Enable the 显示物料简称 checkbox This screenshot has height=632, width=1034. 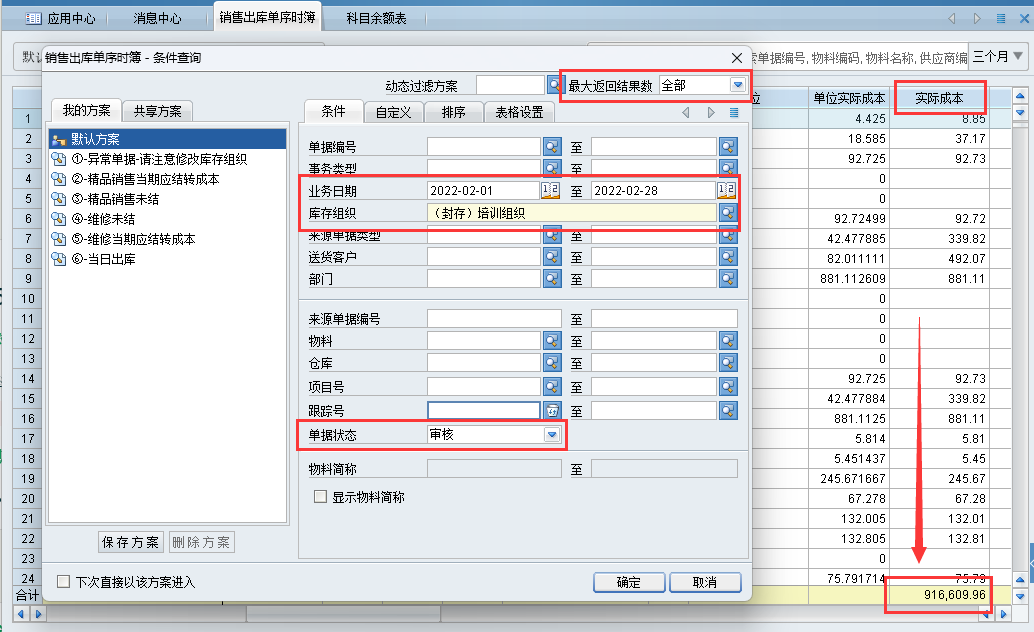coord(321,497)
